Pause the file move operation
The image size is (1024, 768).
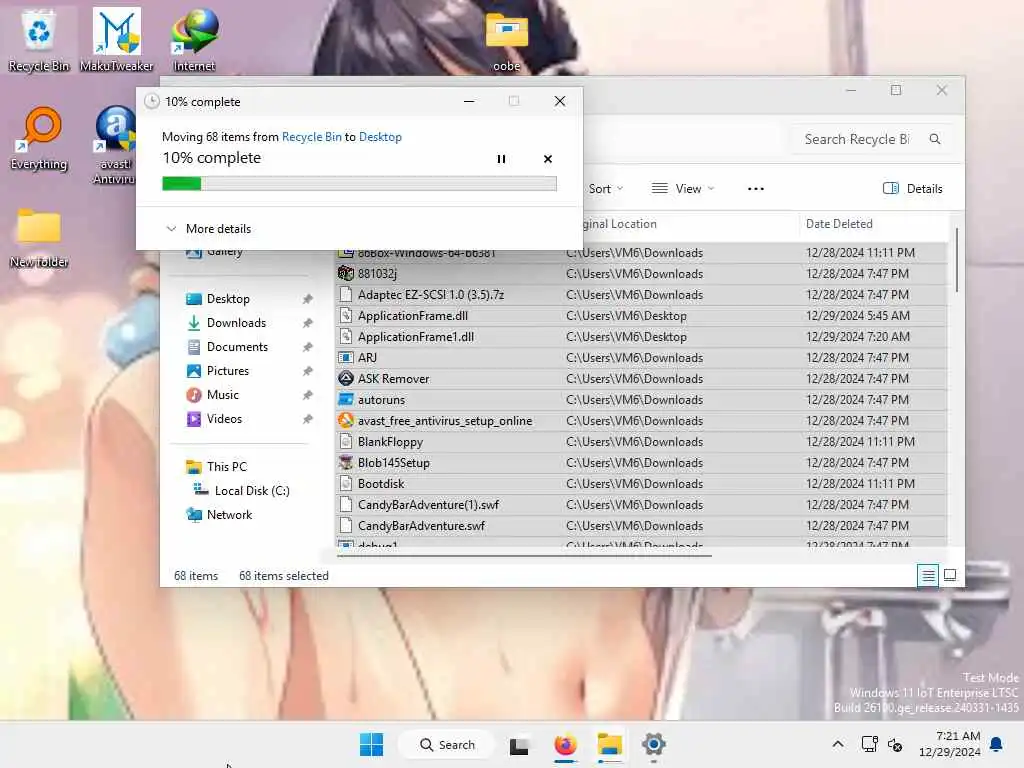501,159
